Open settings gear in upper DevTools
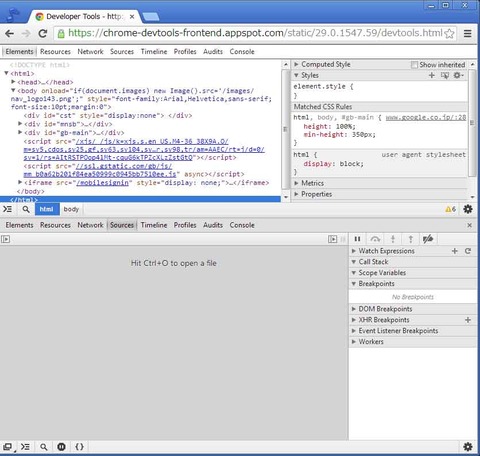Screen dimensions: 480x456 click(x=468, y=209)
